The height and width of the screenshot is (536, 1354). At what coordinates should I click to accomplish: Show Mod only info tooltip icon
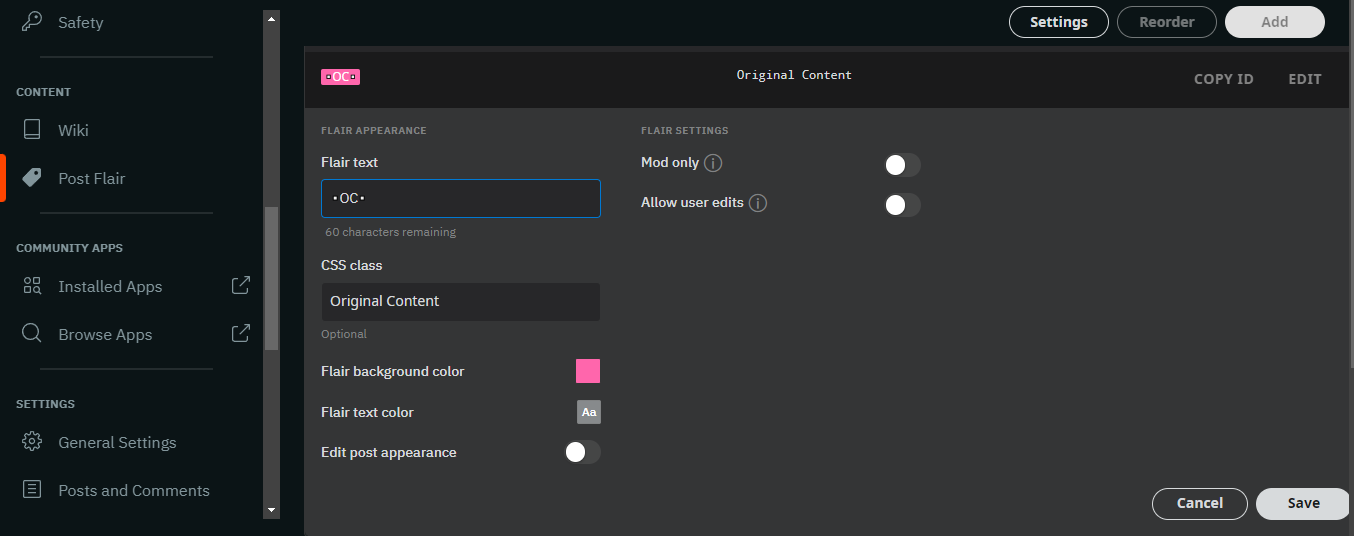(x=713, y=163)
